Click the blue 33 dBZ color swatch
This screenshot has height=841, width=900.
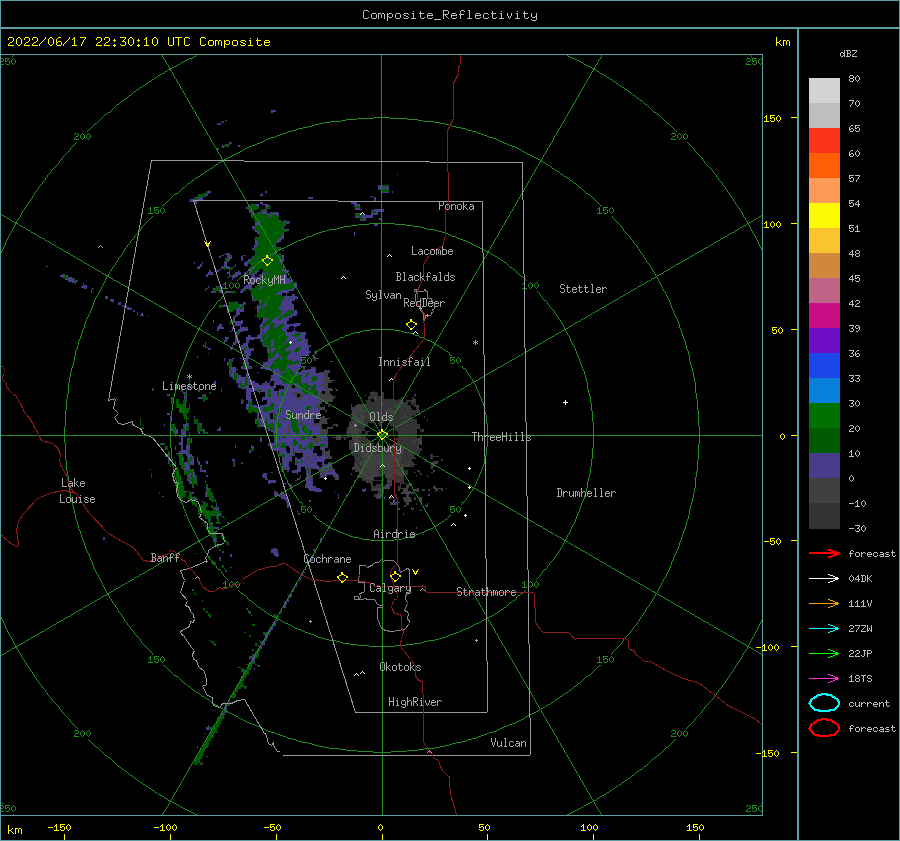824,366
